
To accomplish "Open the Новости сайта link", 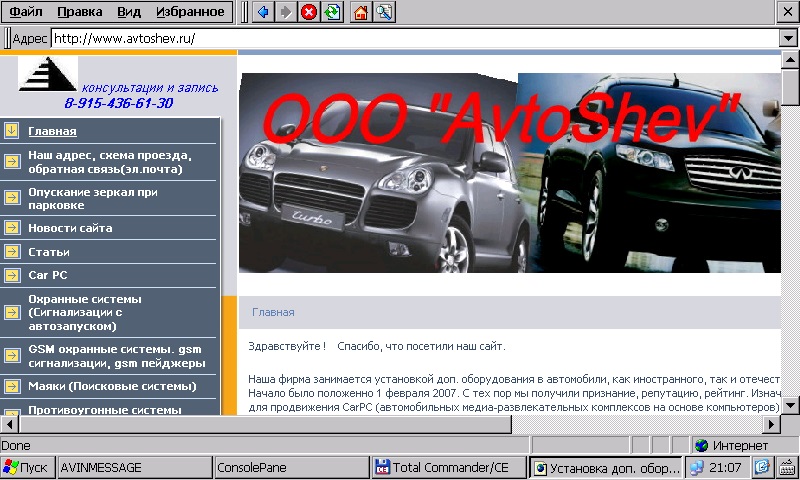I will [70, 228].
